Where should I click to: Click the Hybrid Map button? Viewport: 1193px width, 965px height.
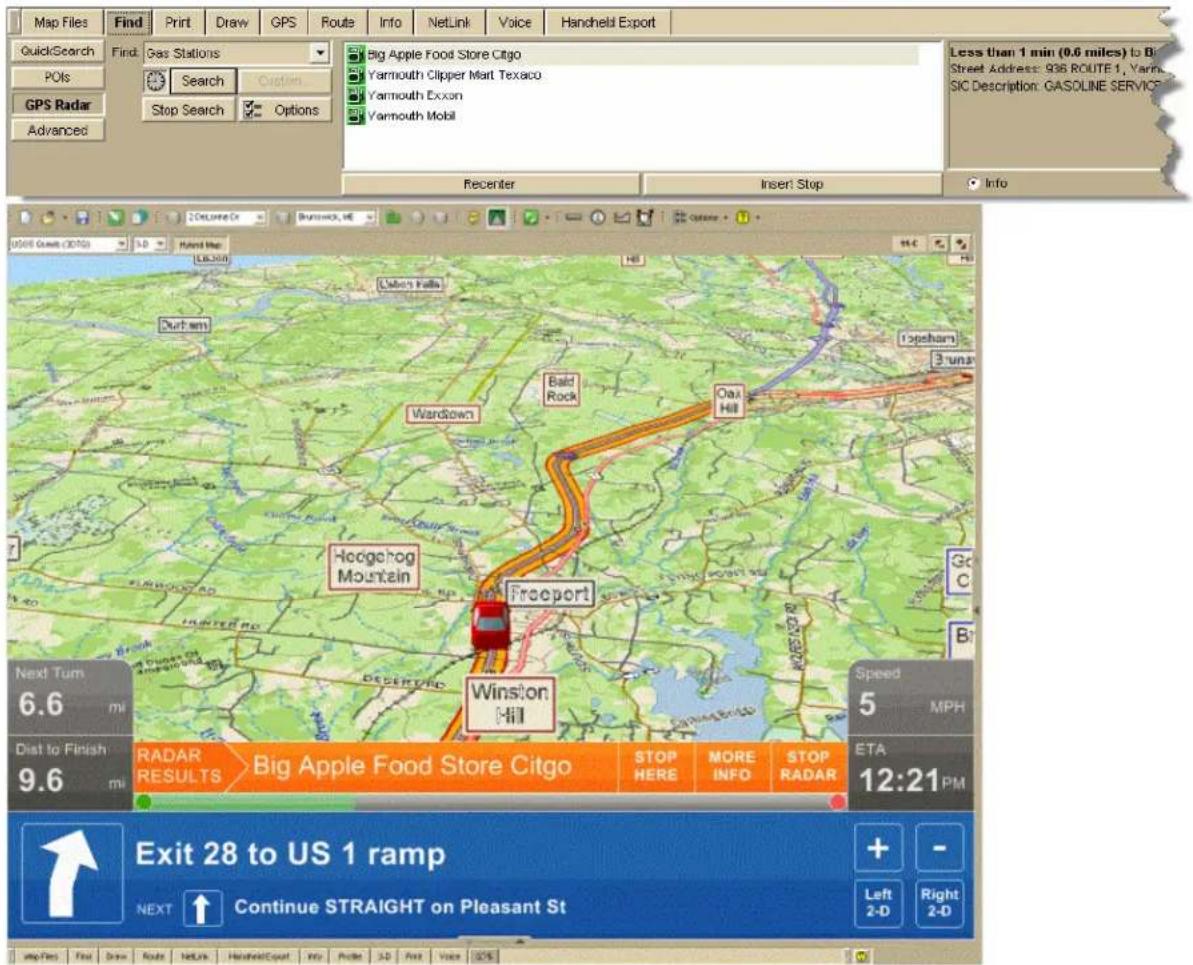(201, 244)
